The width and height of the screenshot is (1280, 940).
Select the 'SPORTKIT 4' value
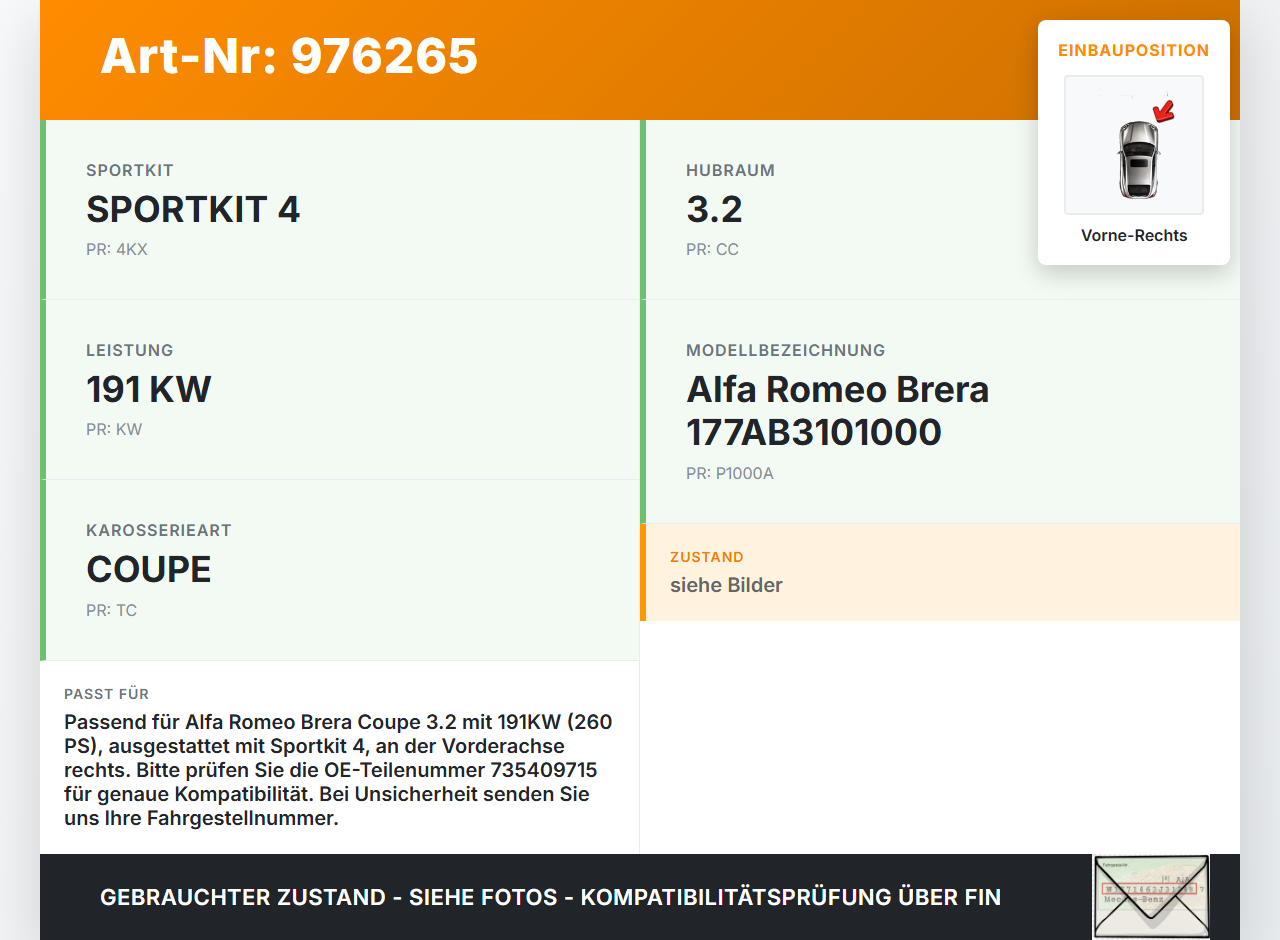tap(193, 210)
